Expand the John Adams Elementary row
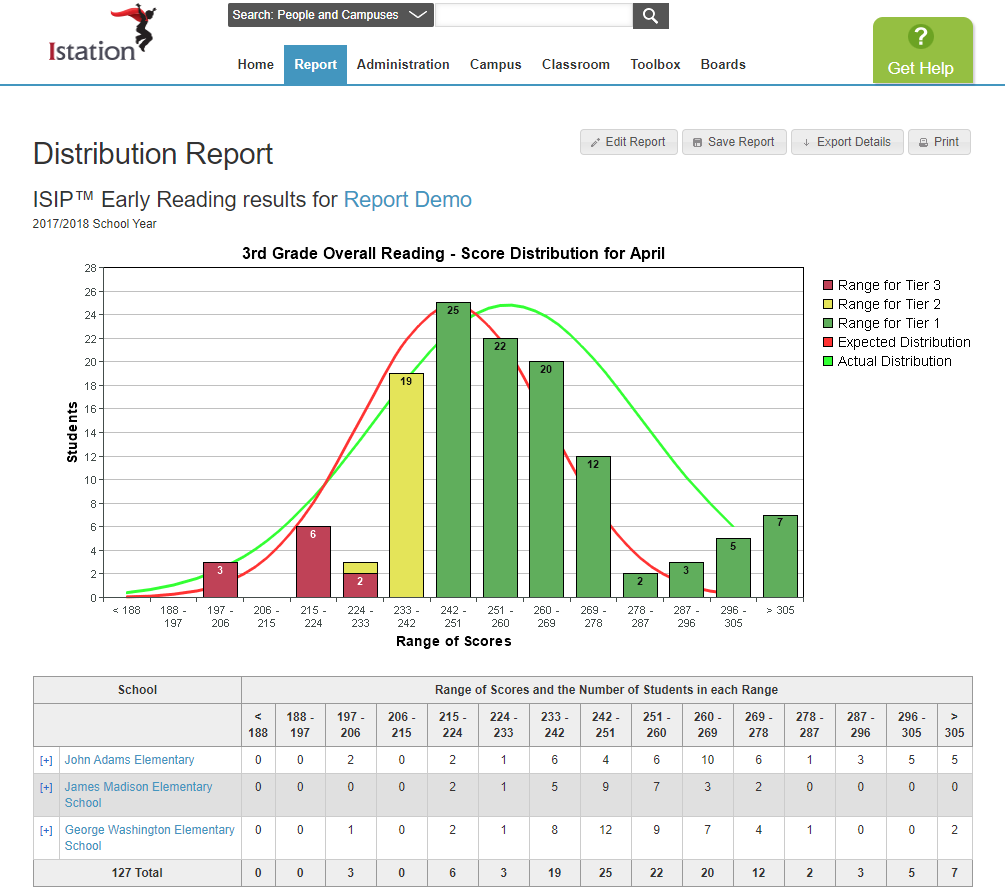 click(x=46, y=761)
